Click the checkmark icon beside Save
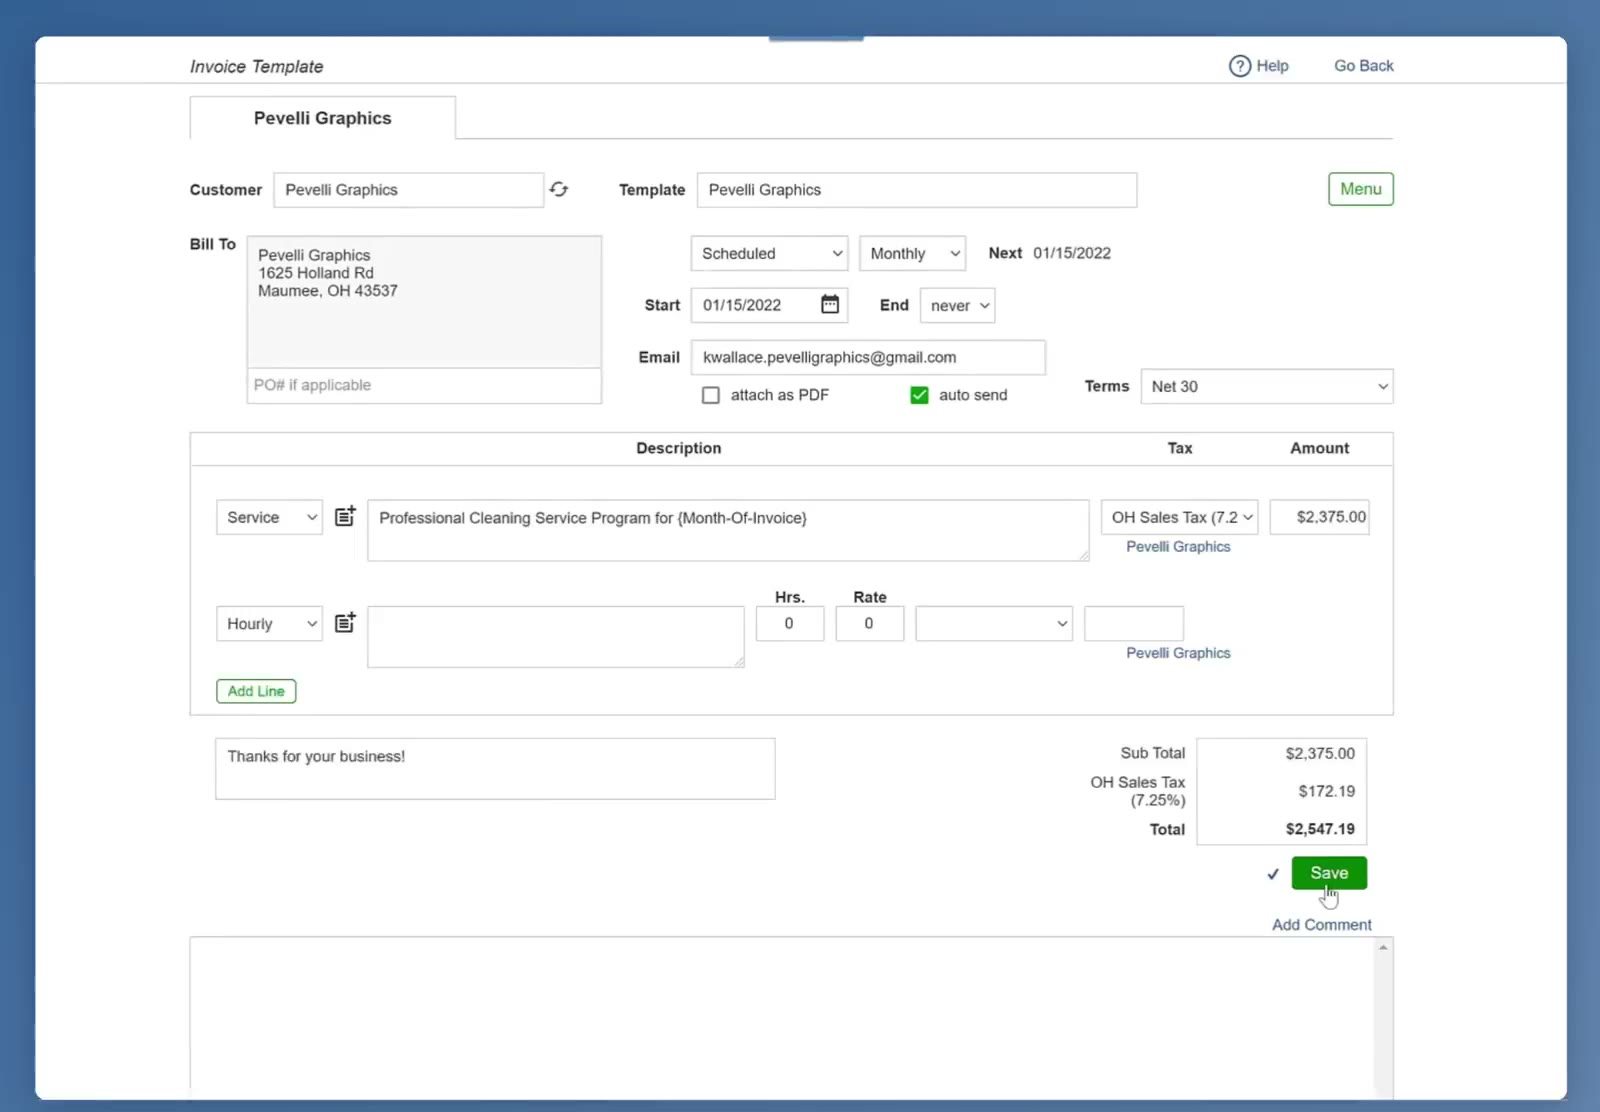1600x1112 pixels. [1273, 874]
